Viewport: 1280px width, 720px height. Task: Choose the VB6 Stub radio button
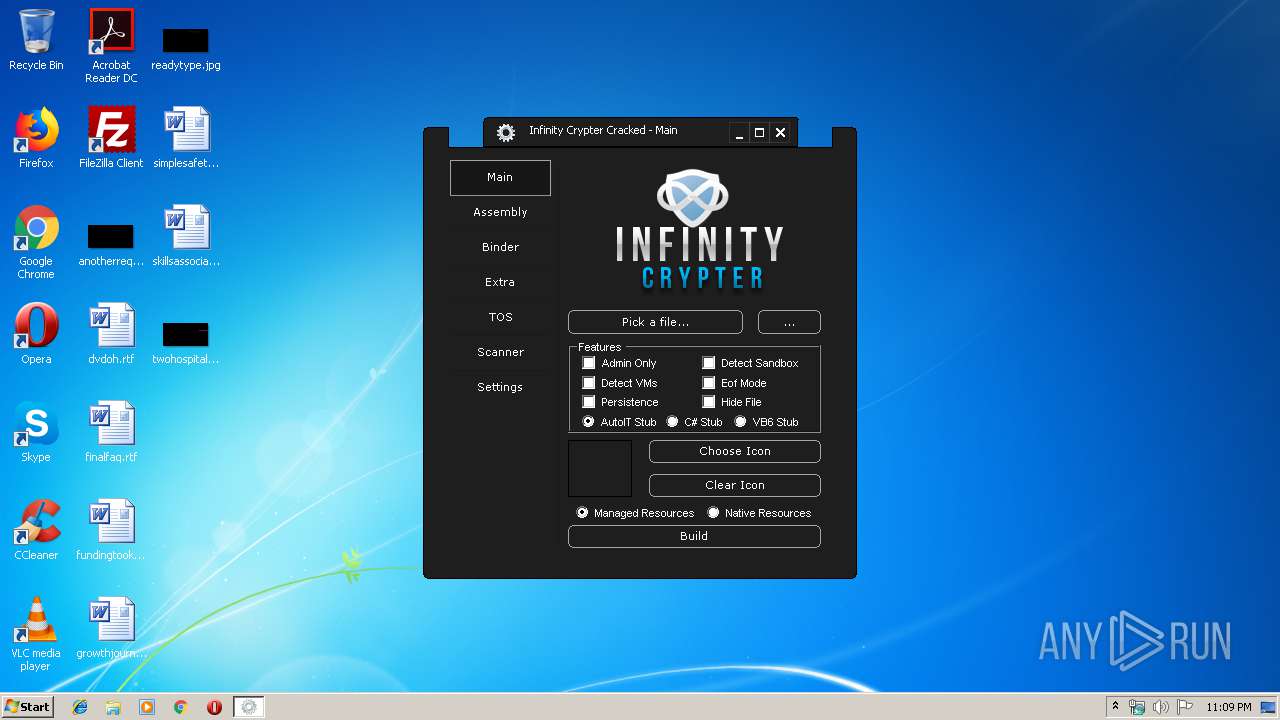click(x=741, y=422)
